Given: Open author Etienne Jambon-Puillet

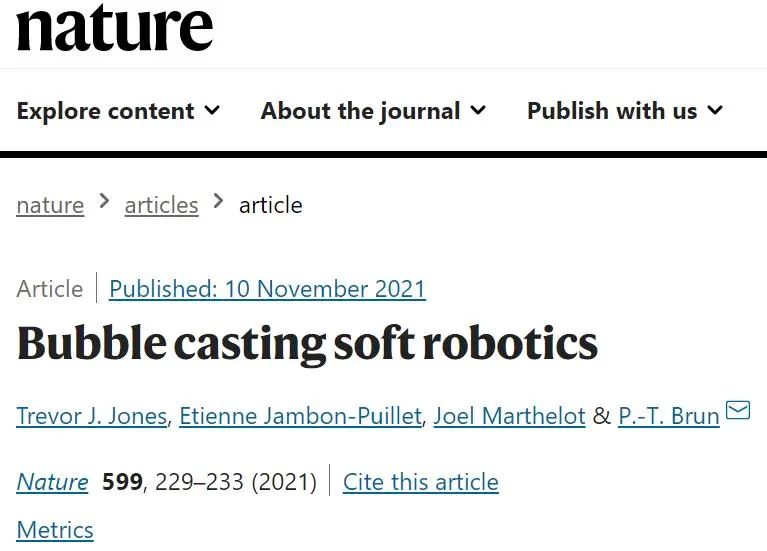Looking at the screenshot, I should 300,416.
